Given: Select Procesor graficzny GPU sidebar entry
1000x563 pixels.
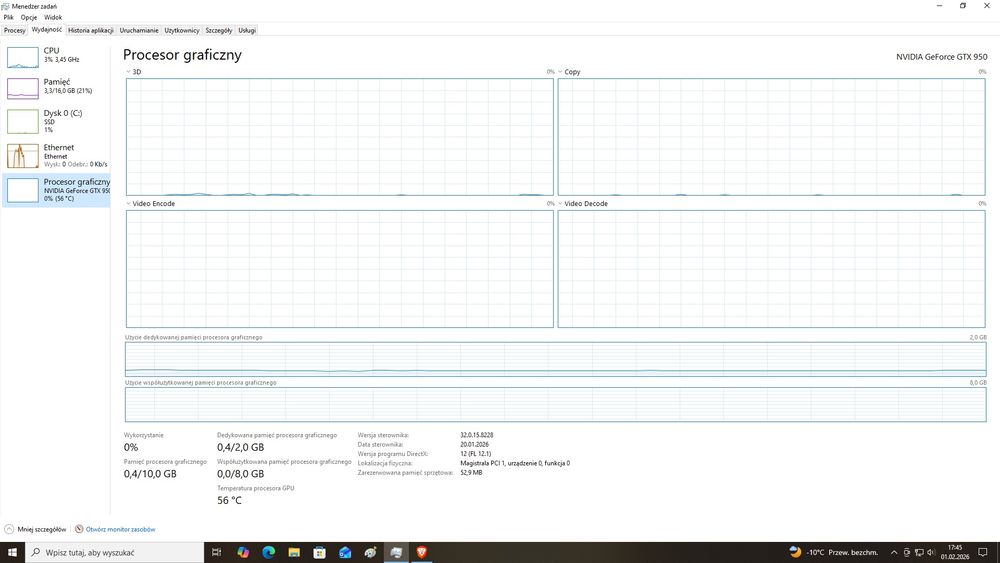Looking at the screenshot, I should coord(56,190).
